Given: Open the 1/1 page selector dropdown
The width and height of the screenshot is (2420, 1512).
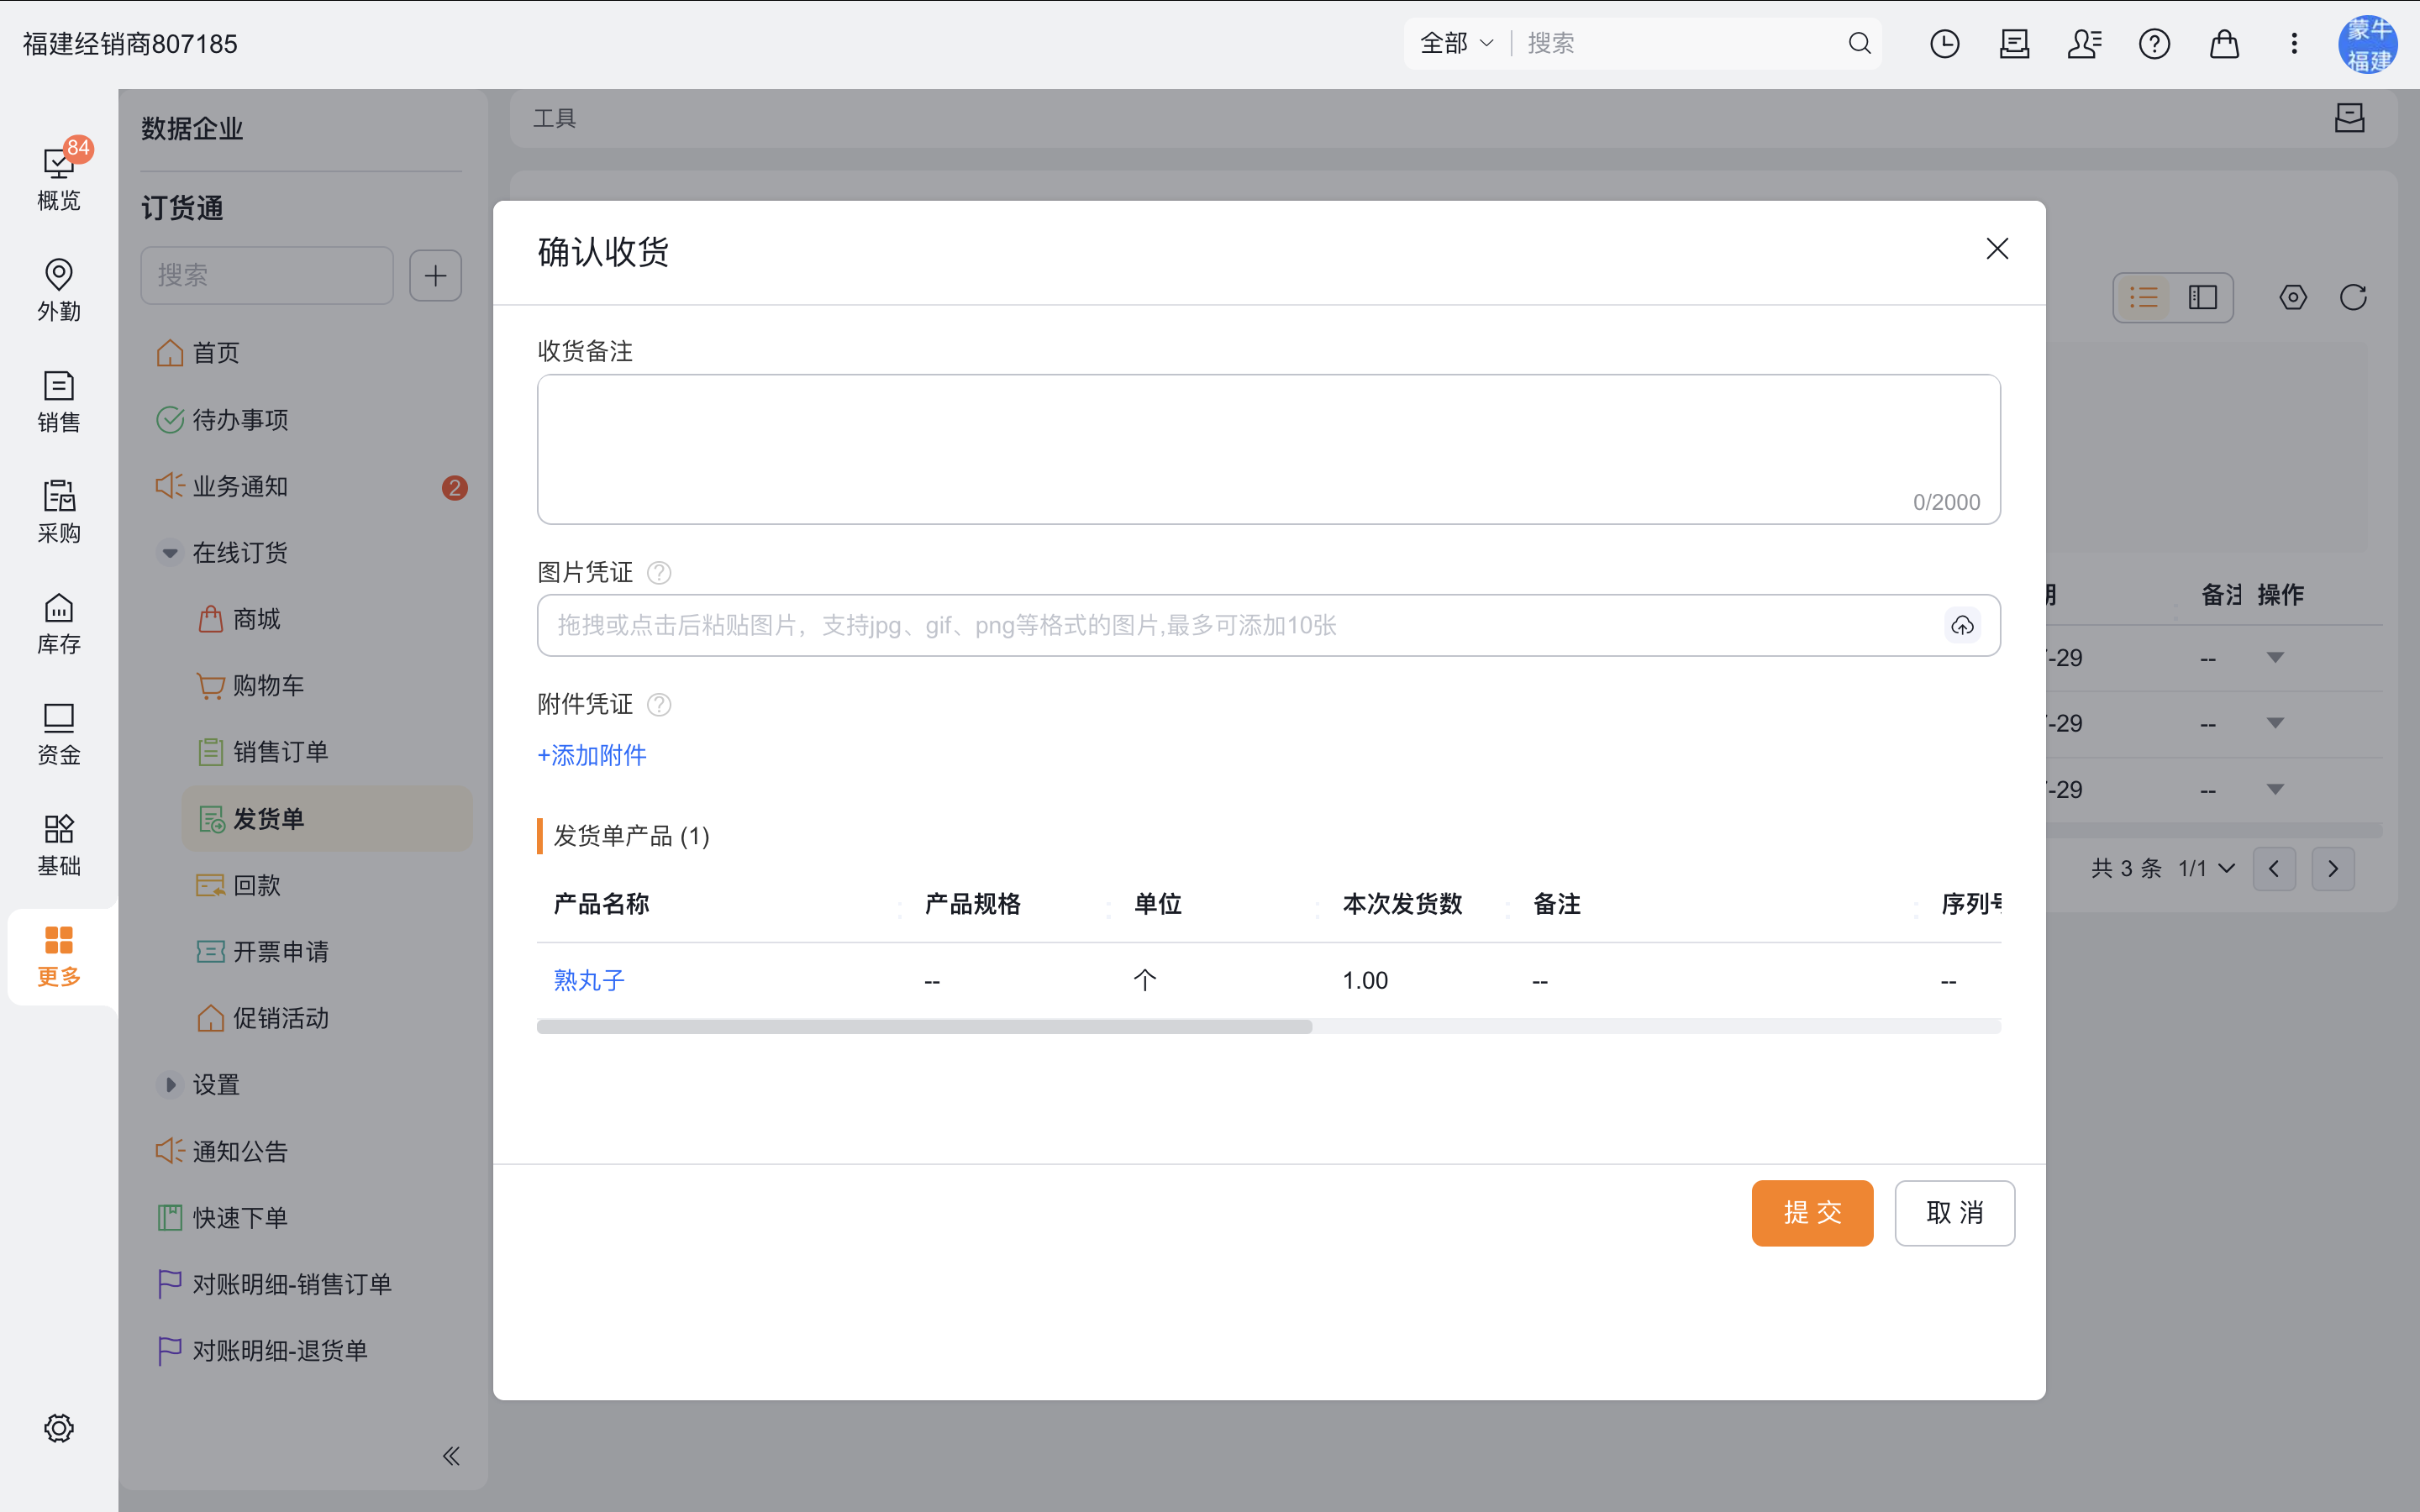Looking at the screenshot, I should tap(2206, 868).
